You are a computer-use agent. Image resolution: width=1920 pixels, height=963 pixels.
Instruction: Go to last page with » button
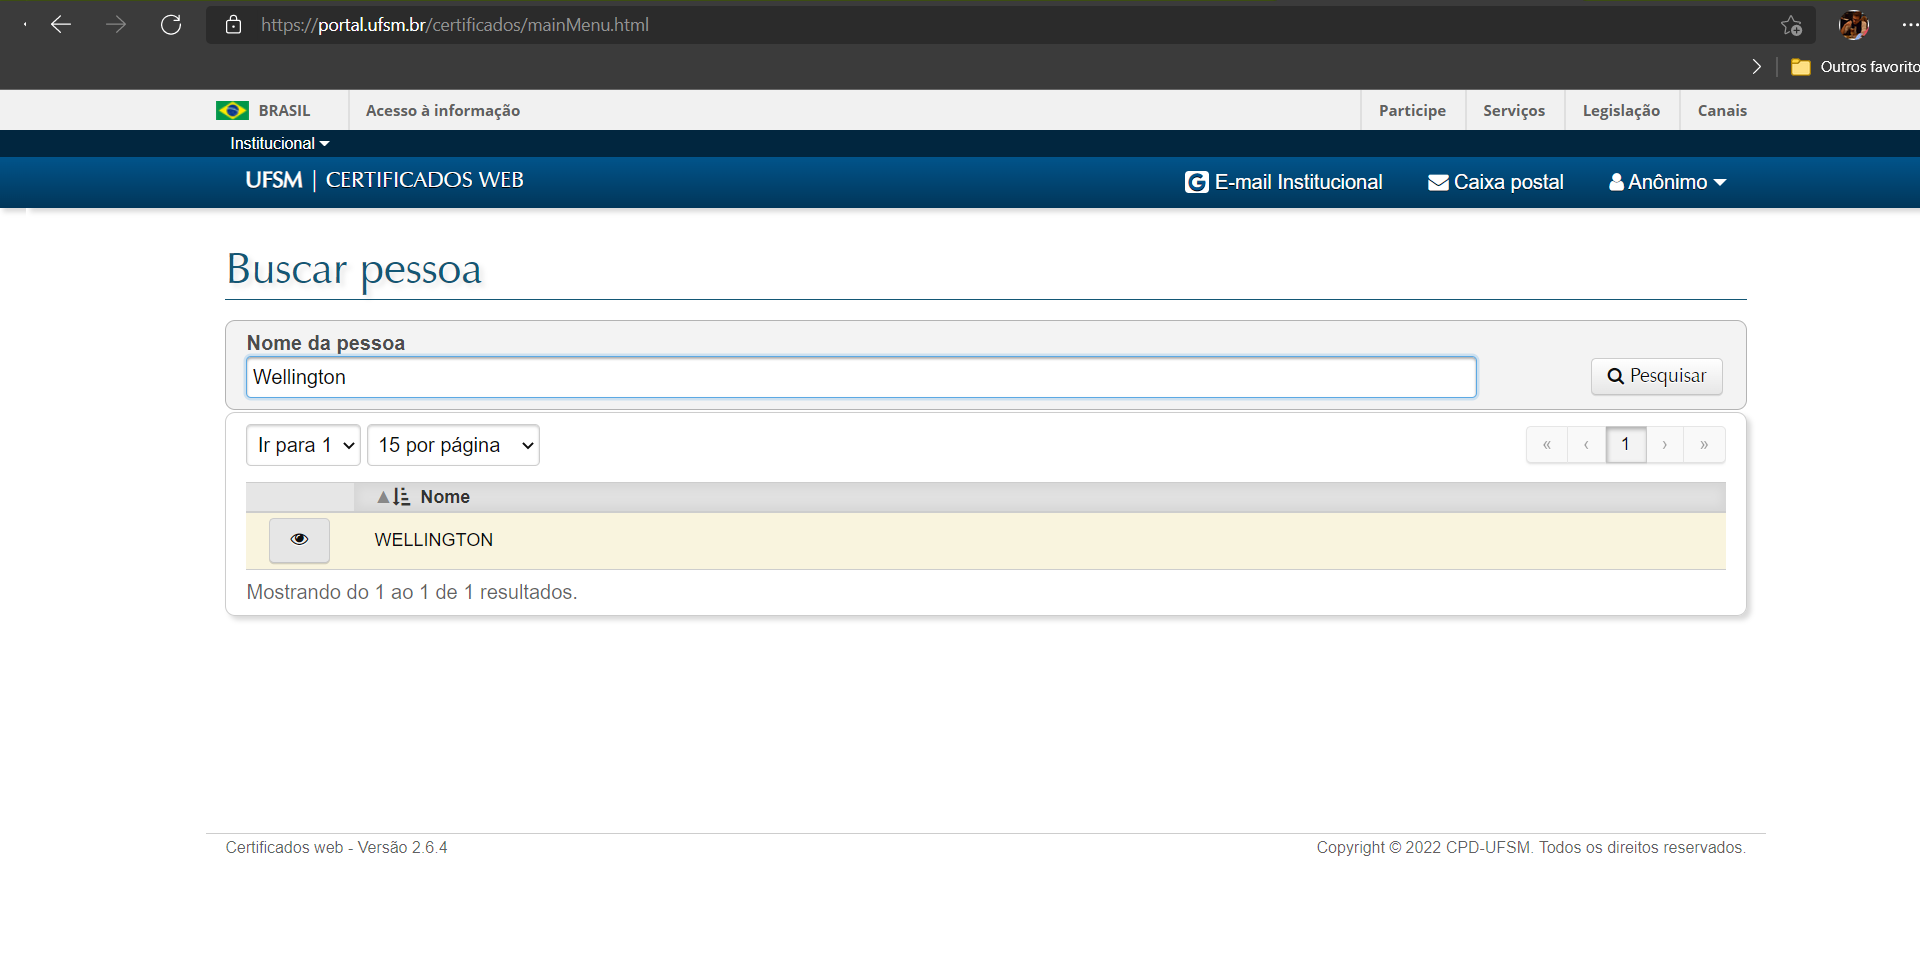[x=1704, y=445]
